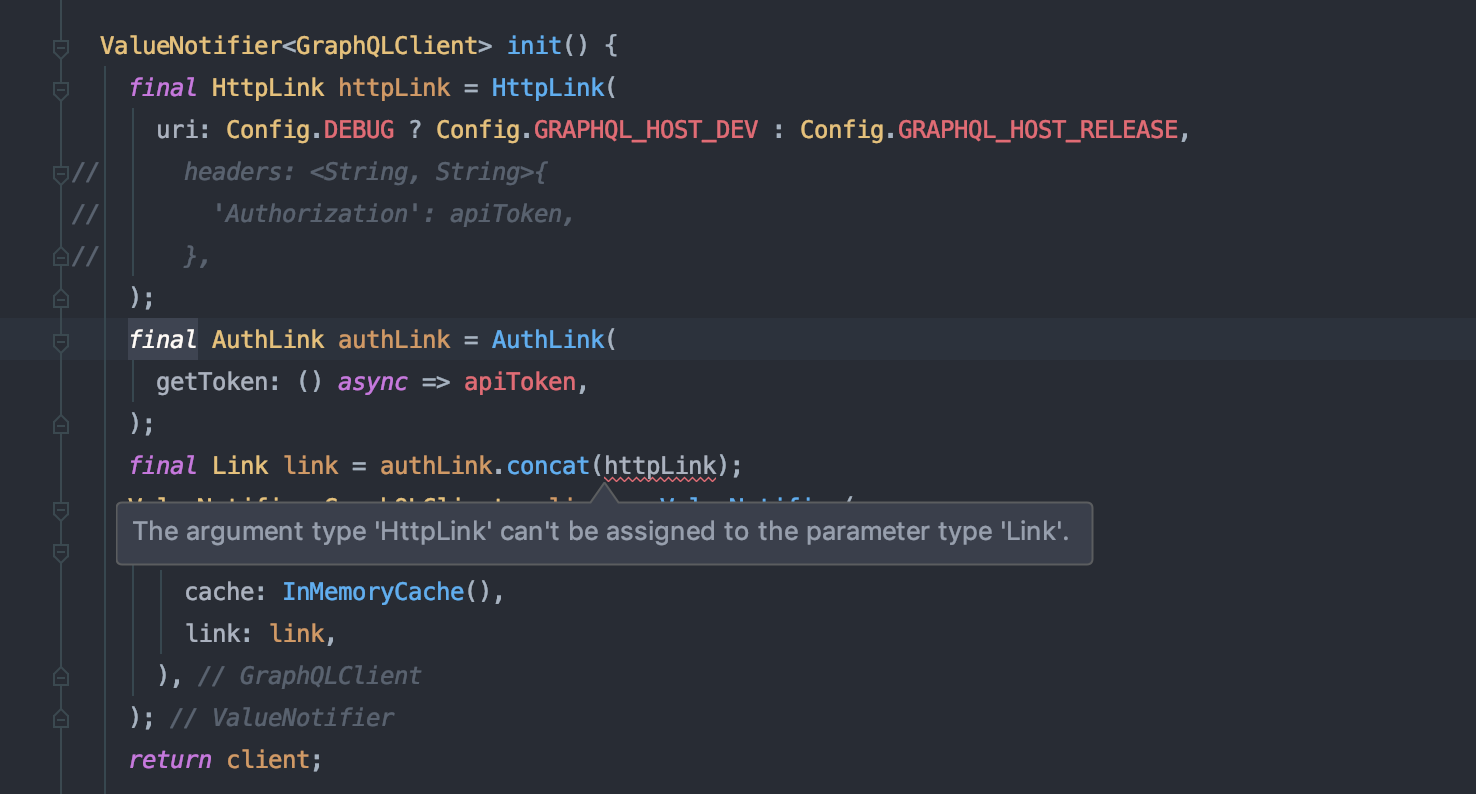Click the Config.GRAPHQL_HOST_RELEASE constant
The width and height of the screenshot is (1476, 794).
pyautogui.click(x=1036, y=129)
